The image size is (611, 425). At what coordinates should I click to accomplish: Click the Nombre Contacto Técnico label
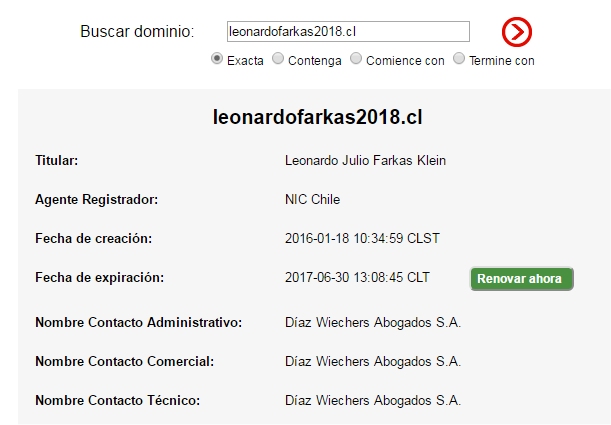(x=118, y=400)
